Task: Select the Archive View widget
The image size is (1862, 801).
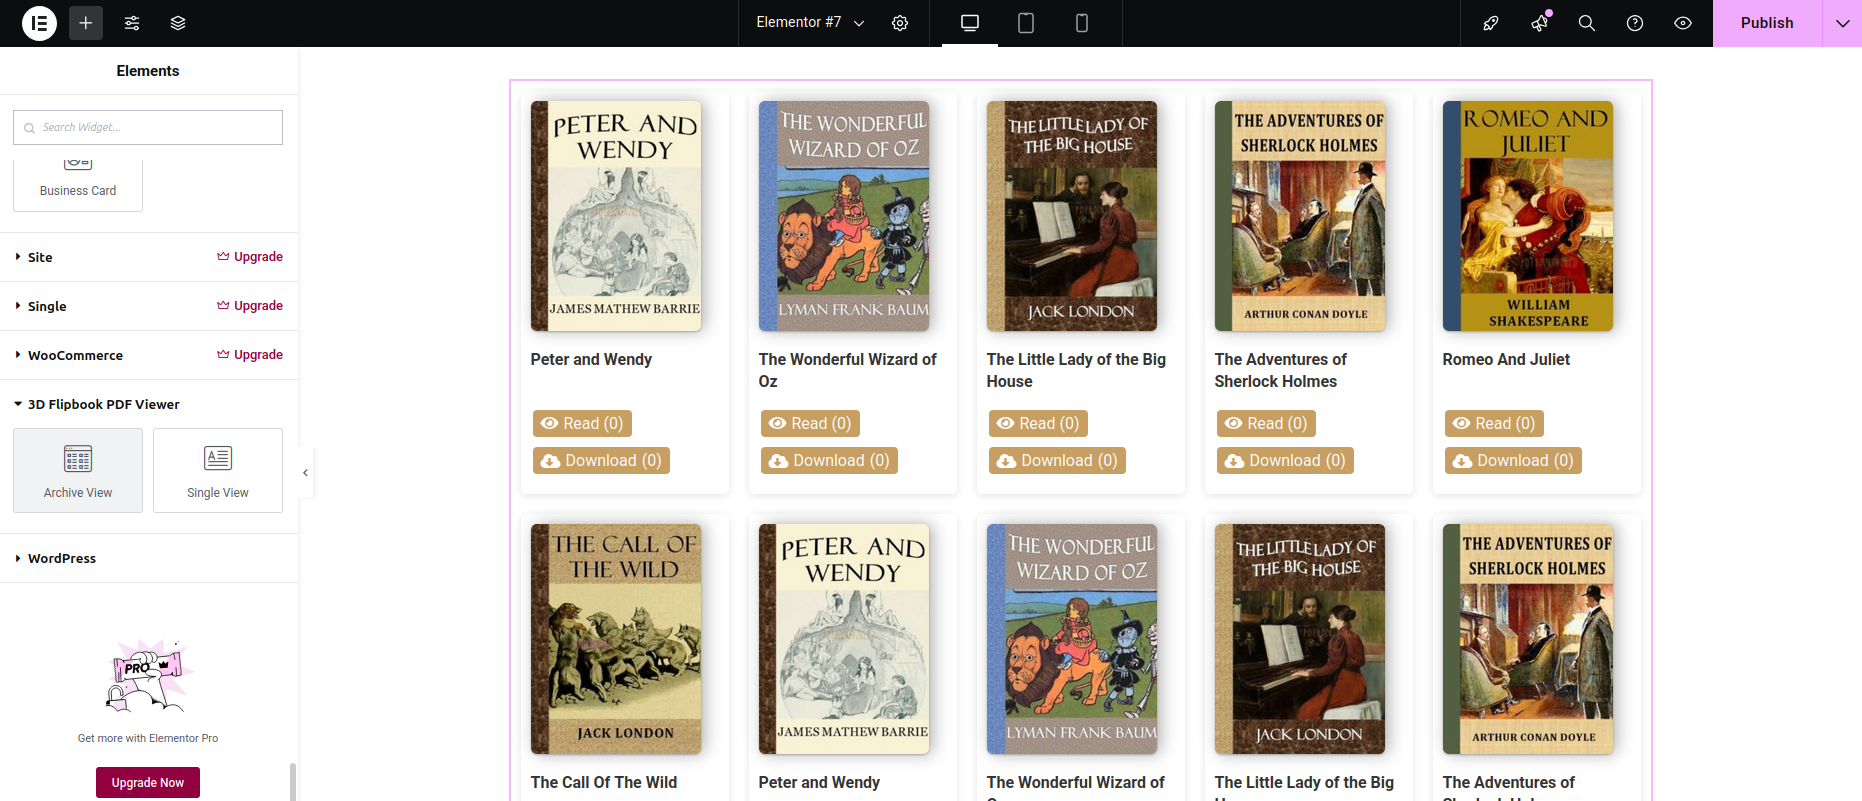Action: pos(78,470)
